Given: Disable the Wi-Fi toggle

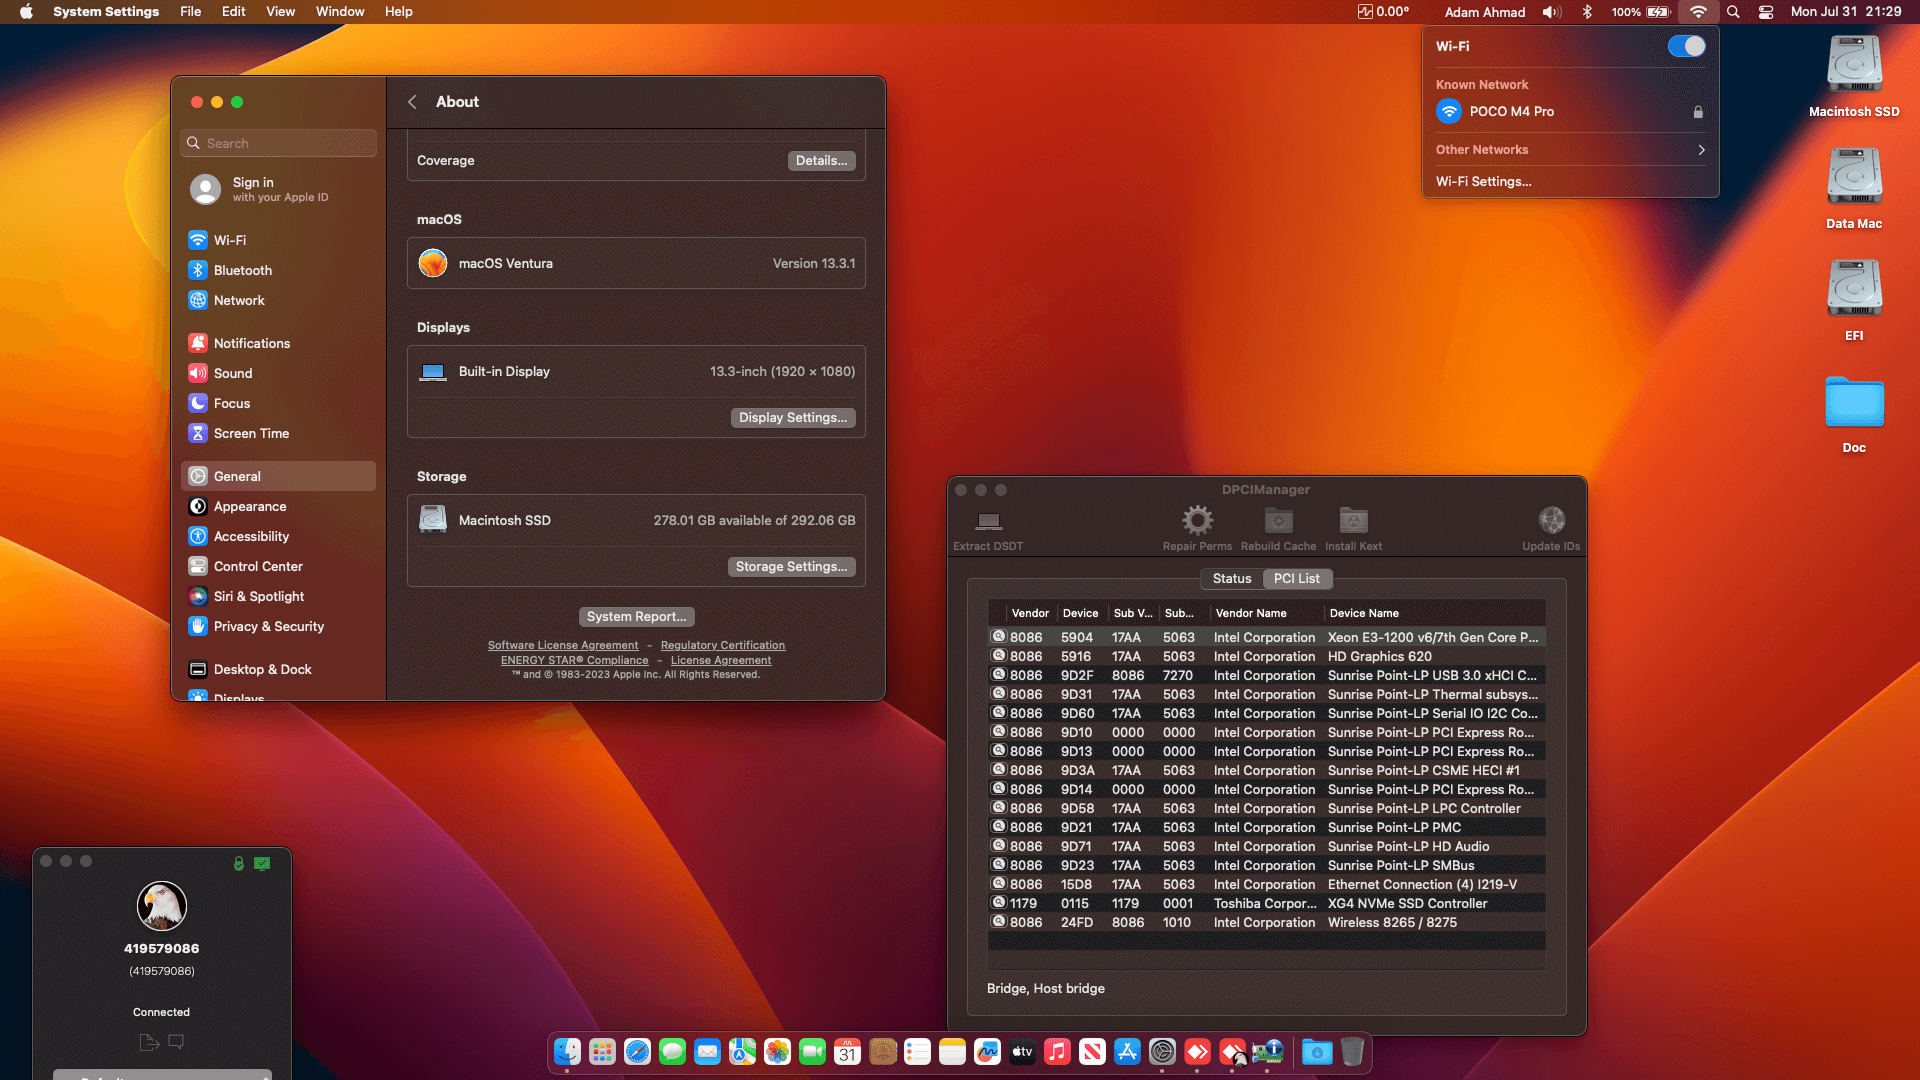Looking at the screenshot, I should coord(1686,46).
